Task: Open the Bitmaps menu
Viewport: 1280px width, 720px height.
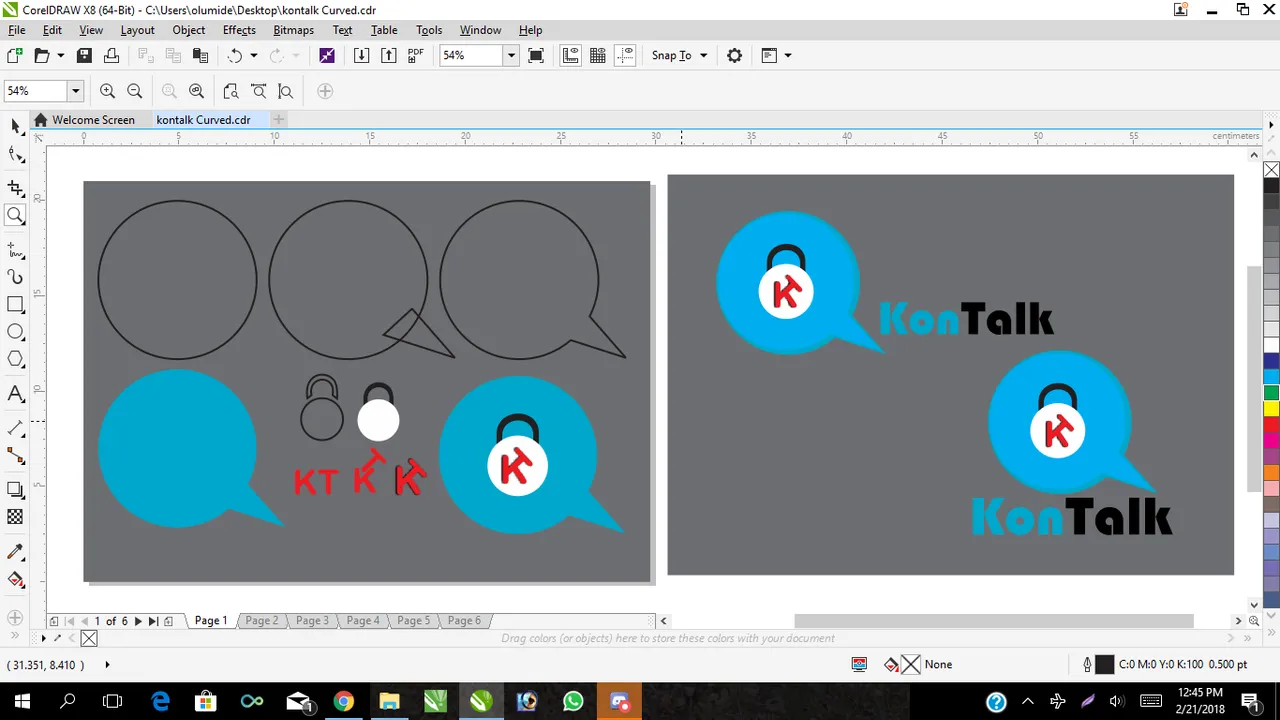Action: [x=293, y=30]
